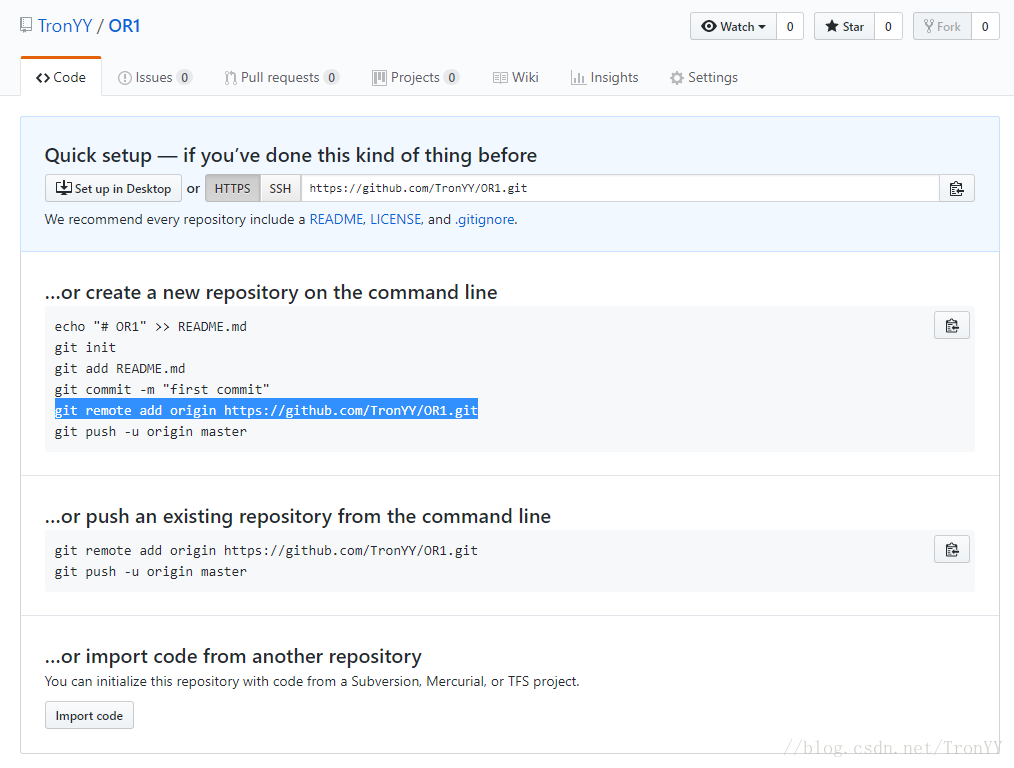Switch to the Issues tab

click(x=155, y=78)
